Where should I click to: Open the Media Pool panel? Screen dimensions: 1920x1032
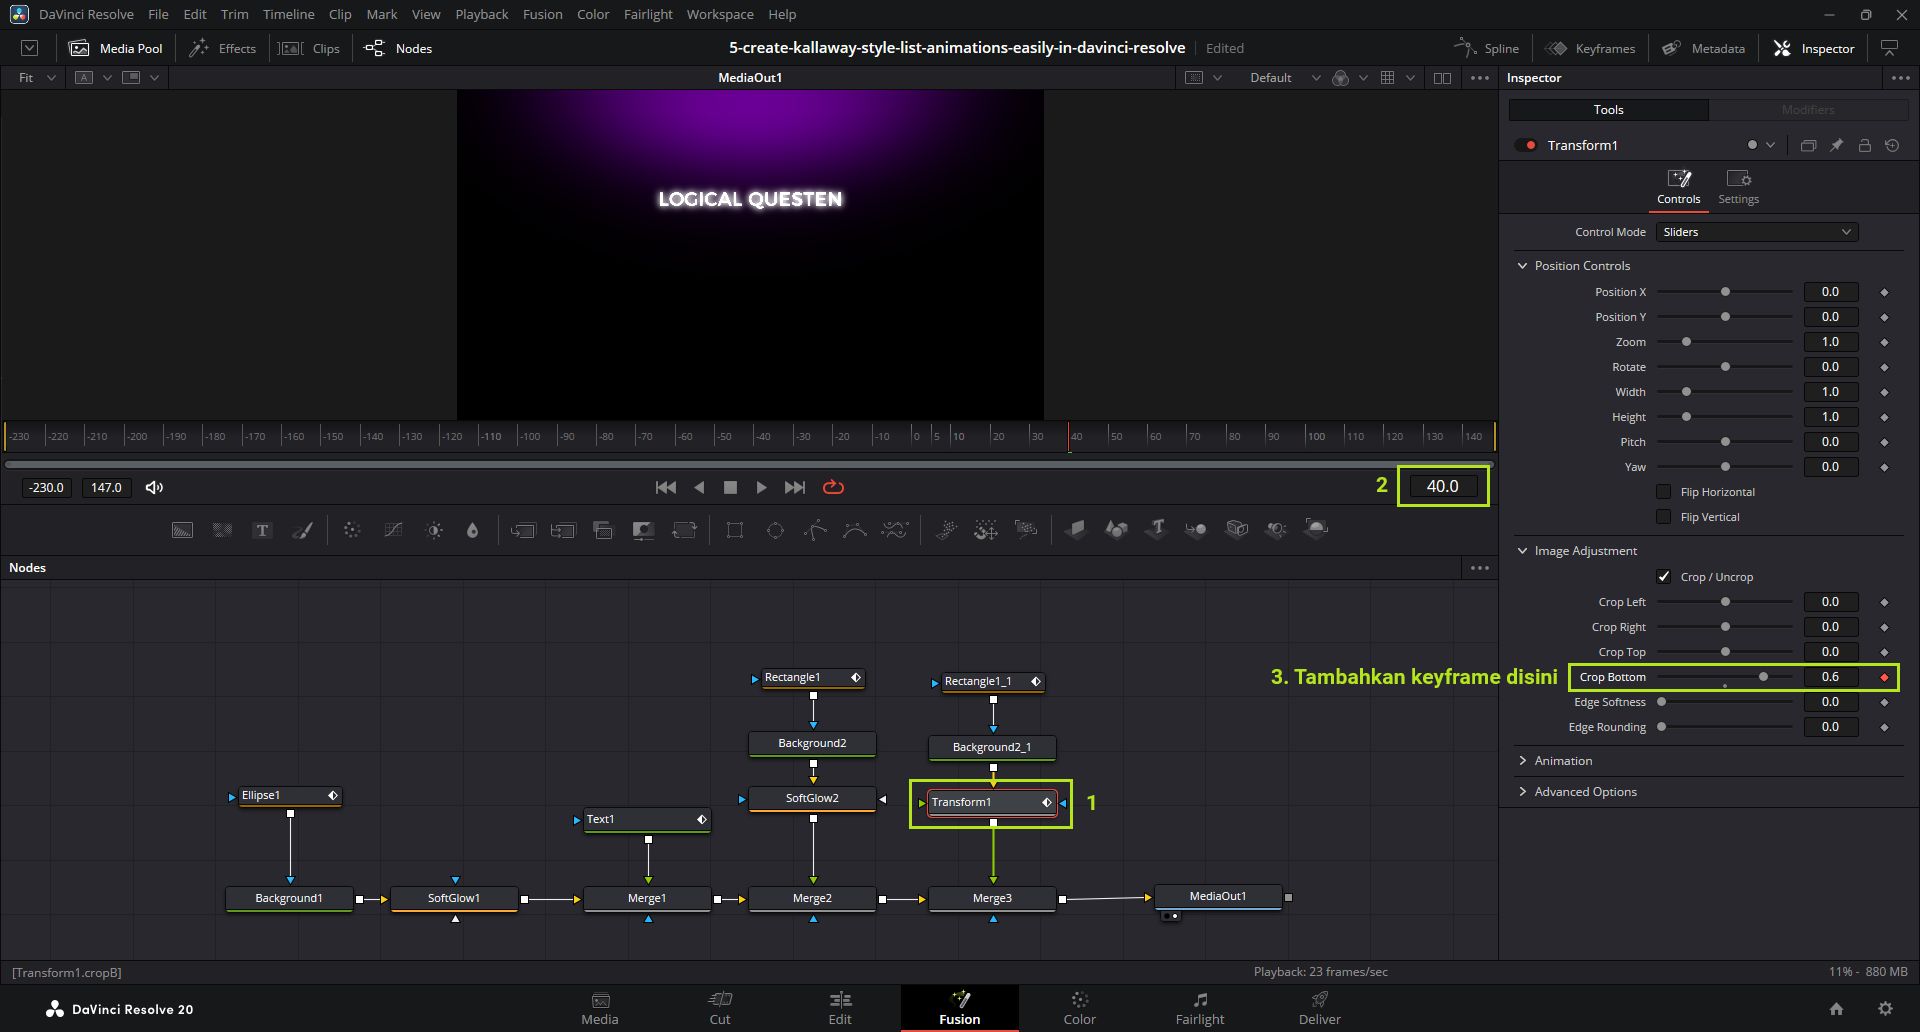point(116,48)
